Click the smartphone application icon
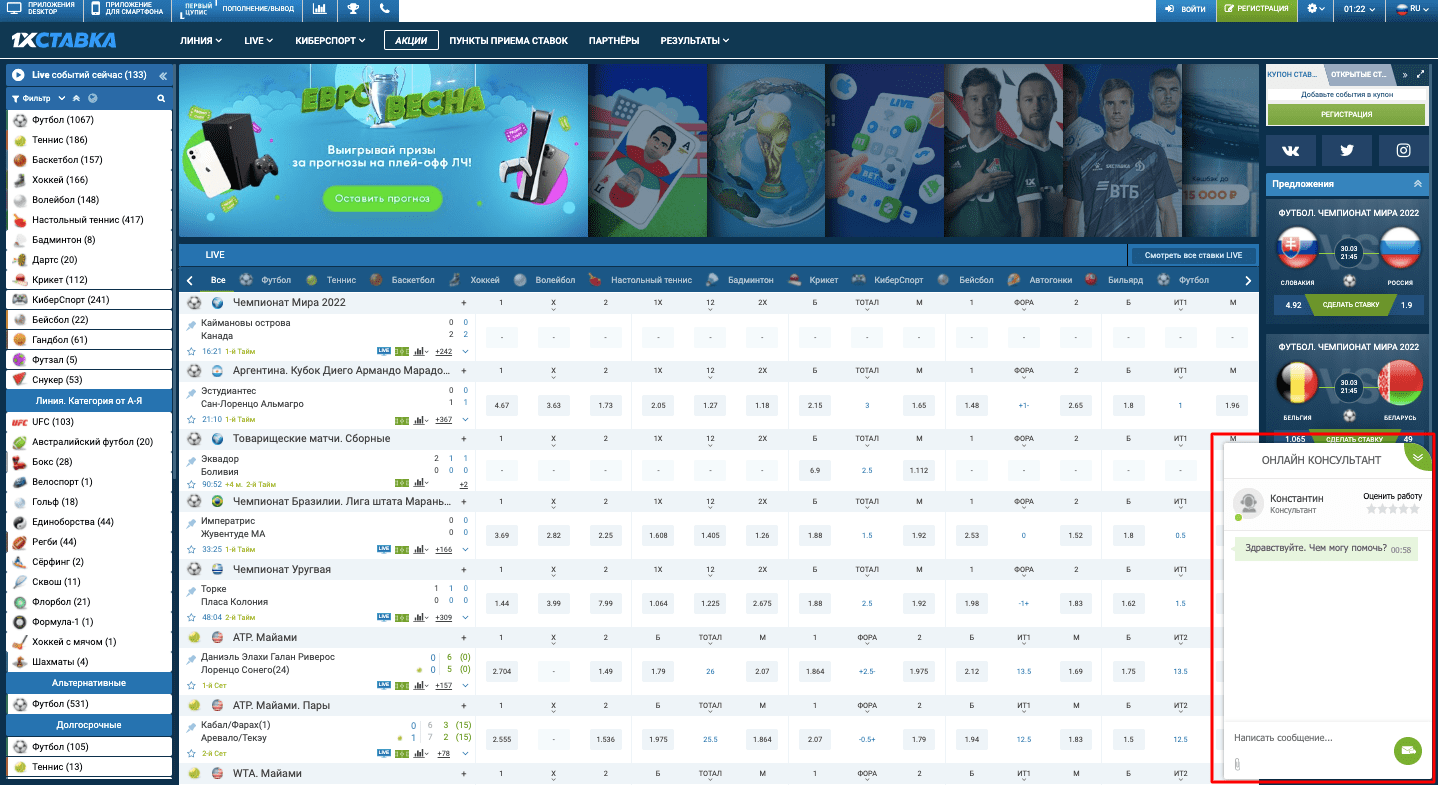 coord(95,9)
